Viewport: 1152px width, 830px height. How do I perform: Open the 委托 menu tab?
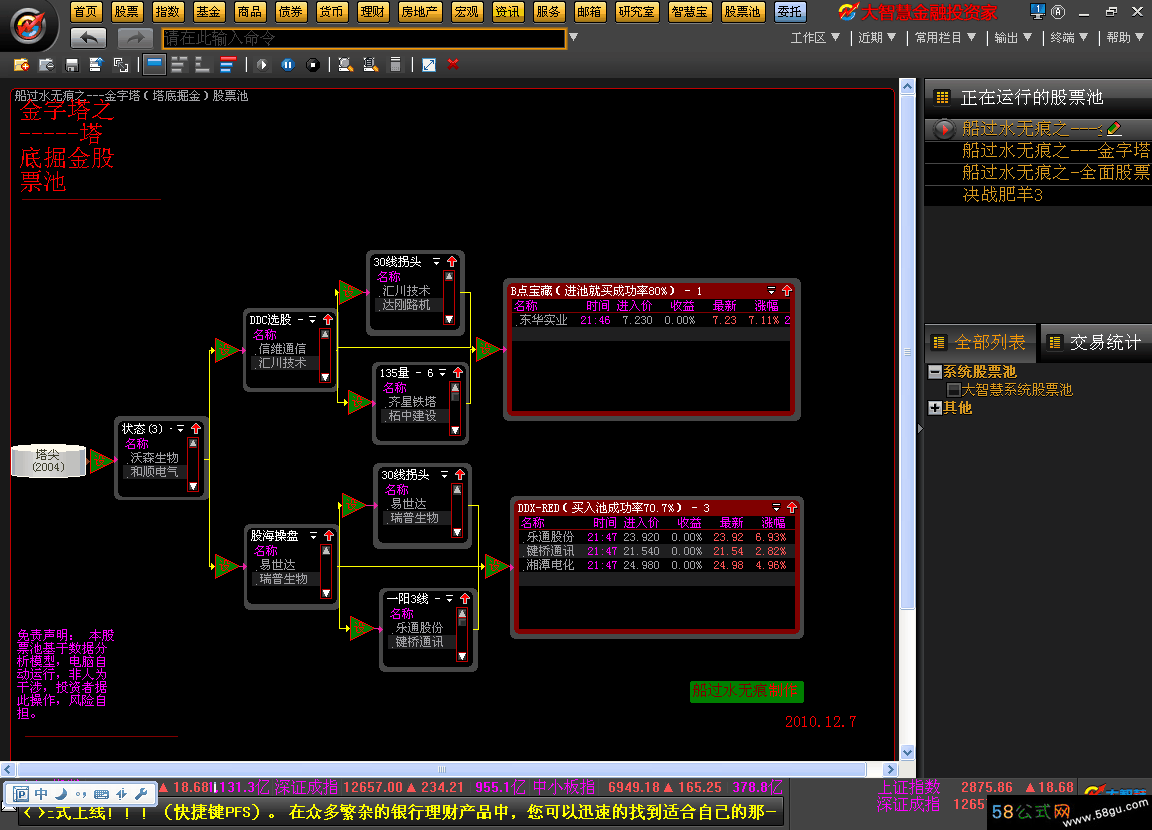coord(790,12)
